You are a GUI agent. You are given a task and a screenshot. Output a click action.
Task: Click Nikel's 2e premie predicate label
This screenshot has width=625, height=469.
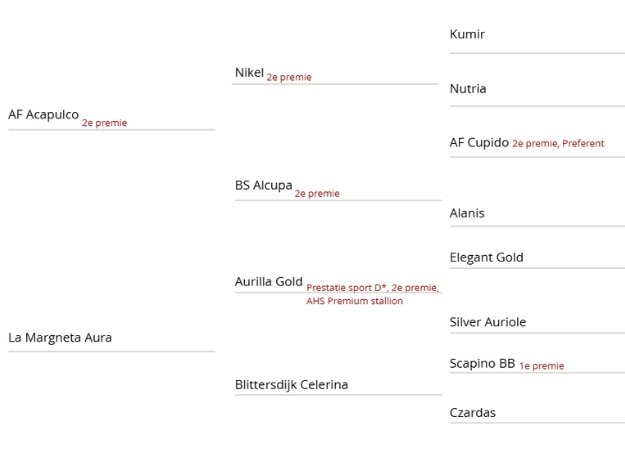pyautogui.click(x=289, y=77)
